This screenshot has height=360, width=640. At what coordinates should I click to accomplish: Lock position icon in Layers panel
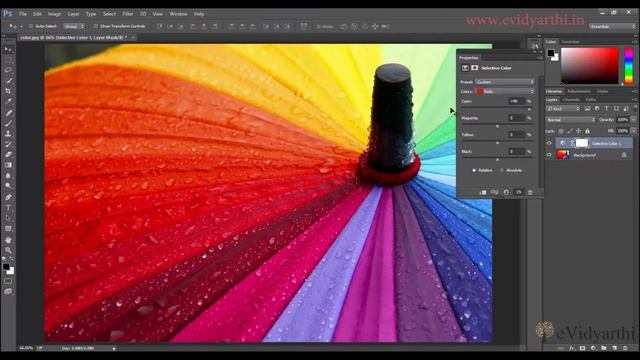click(x=578, y=131)
